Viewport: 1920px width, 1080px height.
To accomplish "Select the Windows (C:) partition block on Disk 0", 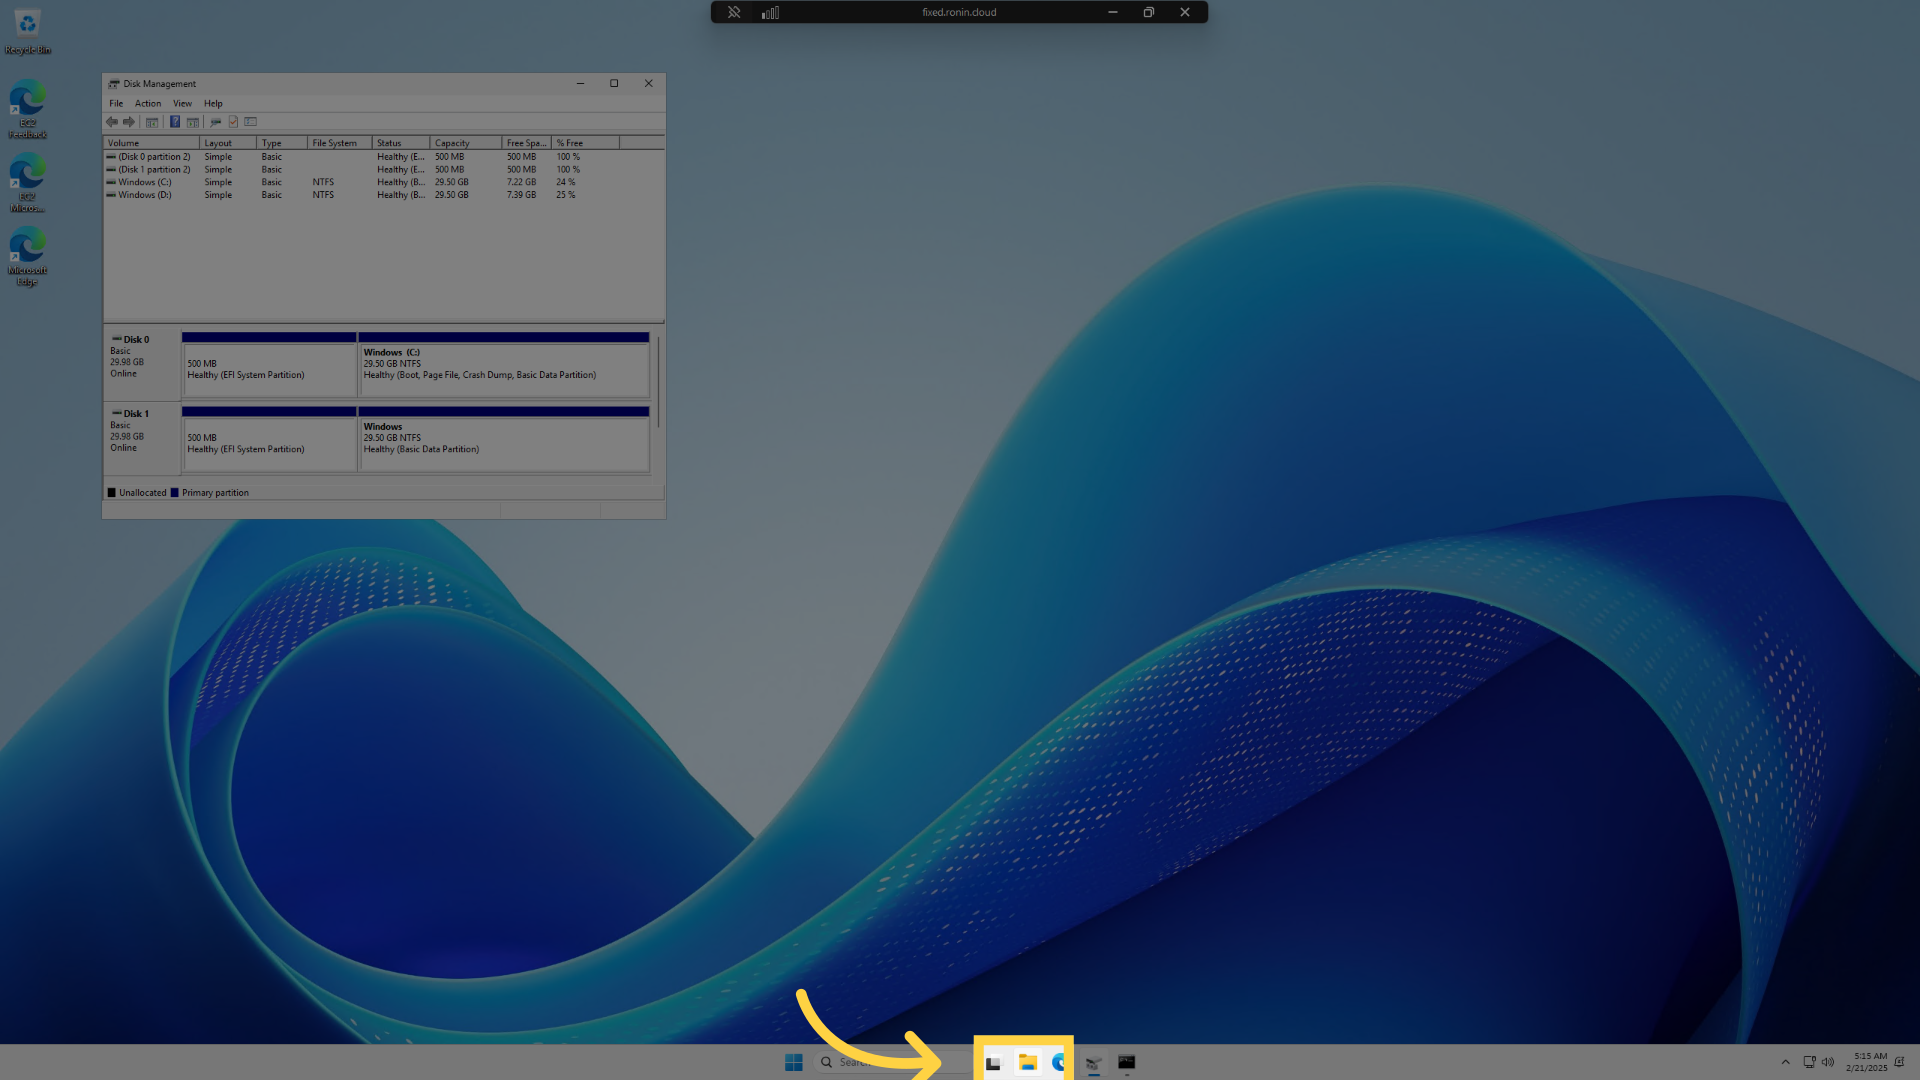I will pyautogui.click(x=504, y=365).
